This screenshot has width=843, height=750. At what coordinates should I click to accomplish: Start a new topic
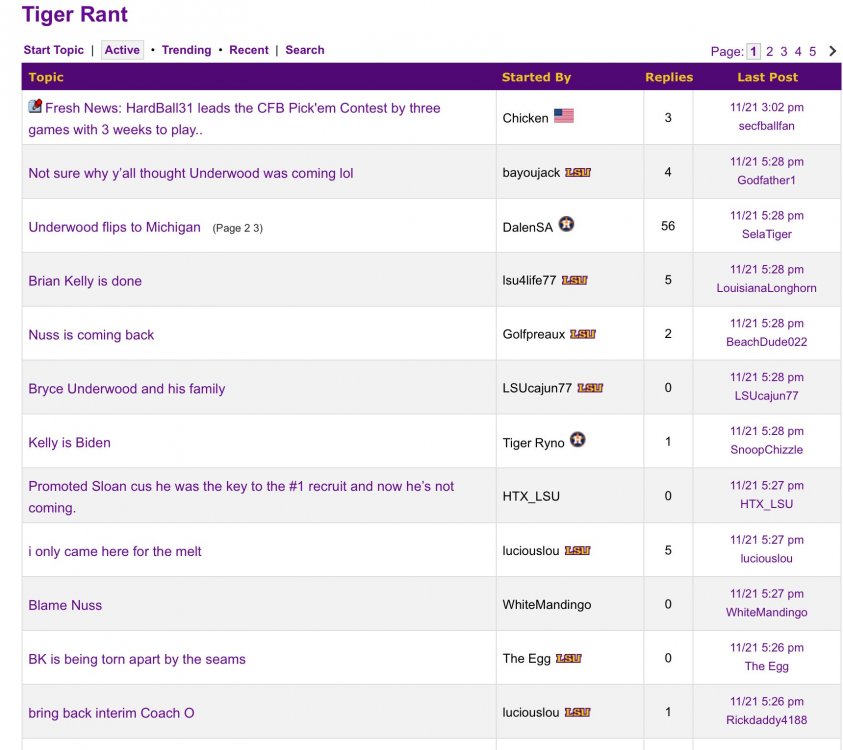coord(54,50)
